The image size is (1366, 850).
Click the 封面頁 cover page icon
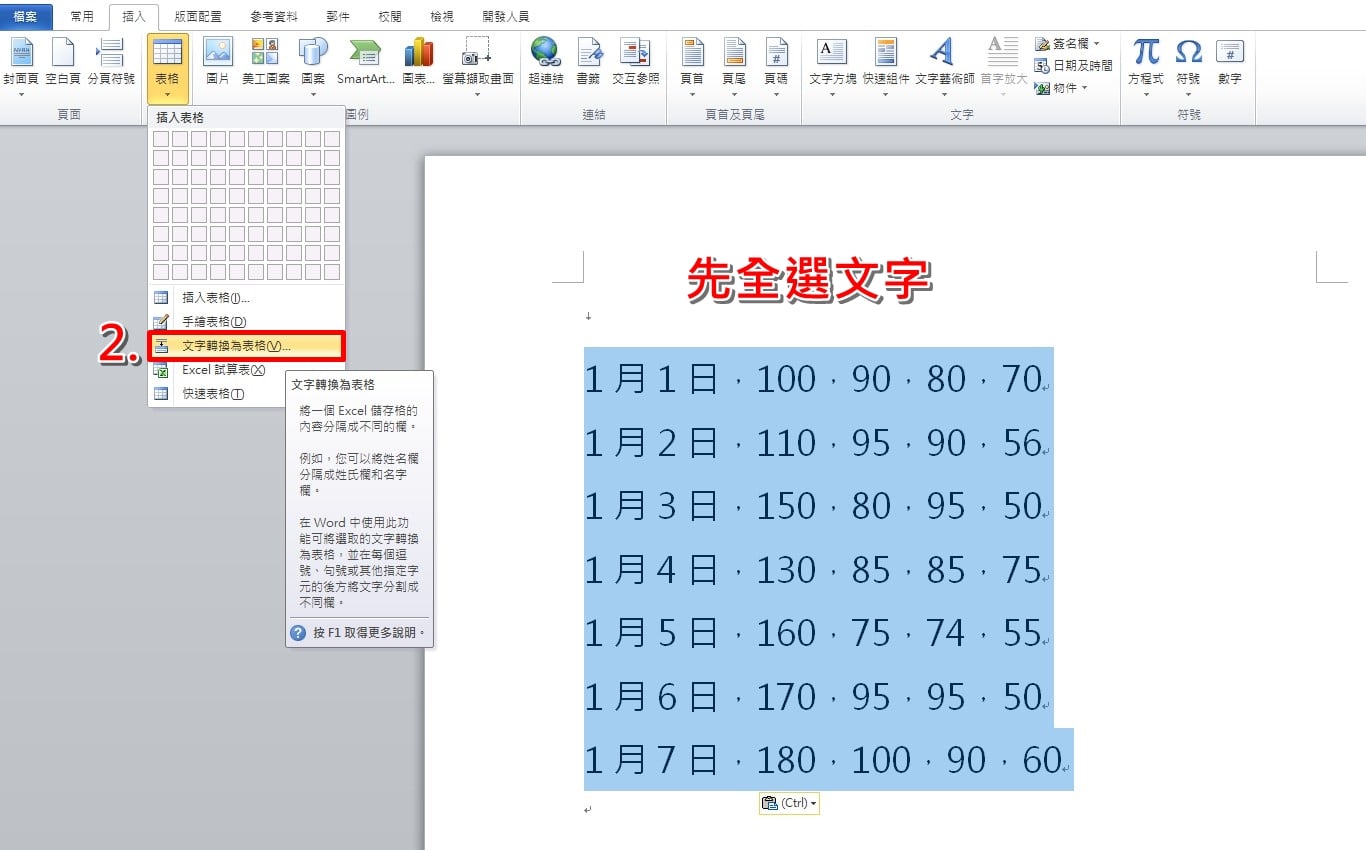21,52
